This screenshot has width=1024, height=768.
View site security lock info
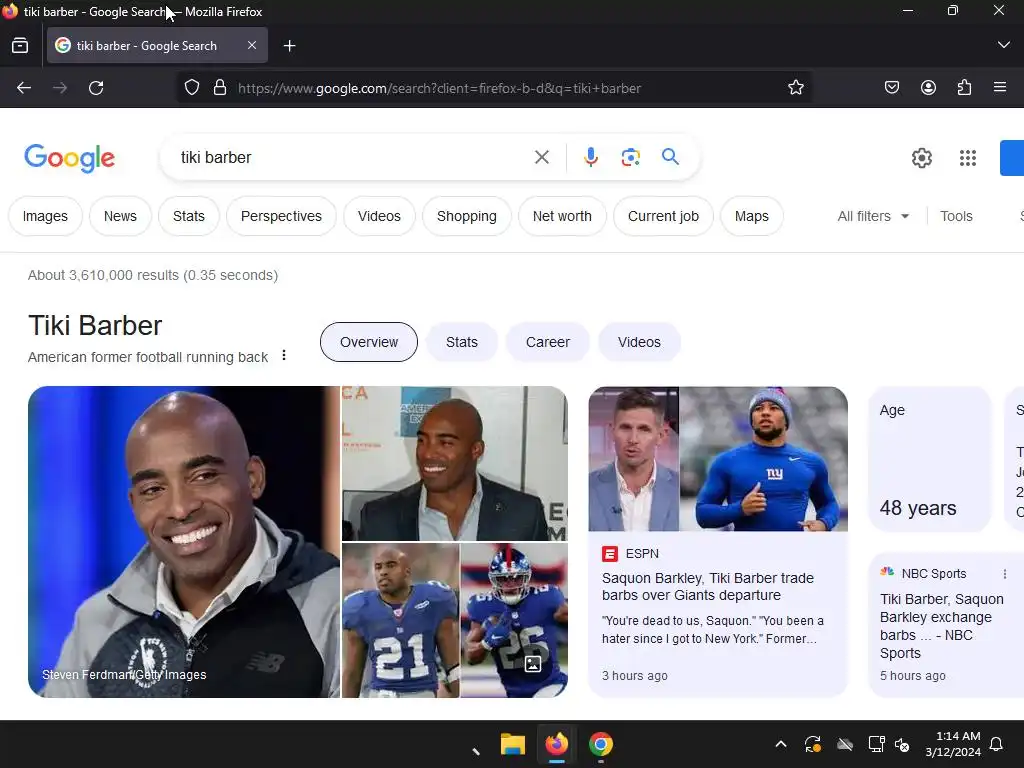pyautogui.click(x=220, y=88)
